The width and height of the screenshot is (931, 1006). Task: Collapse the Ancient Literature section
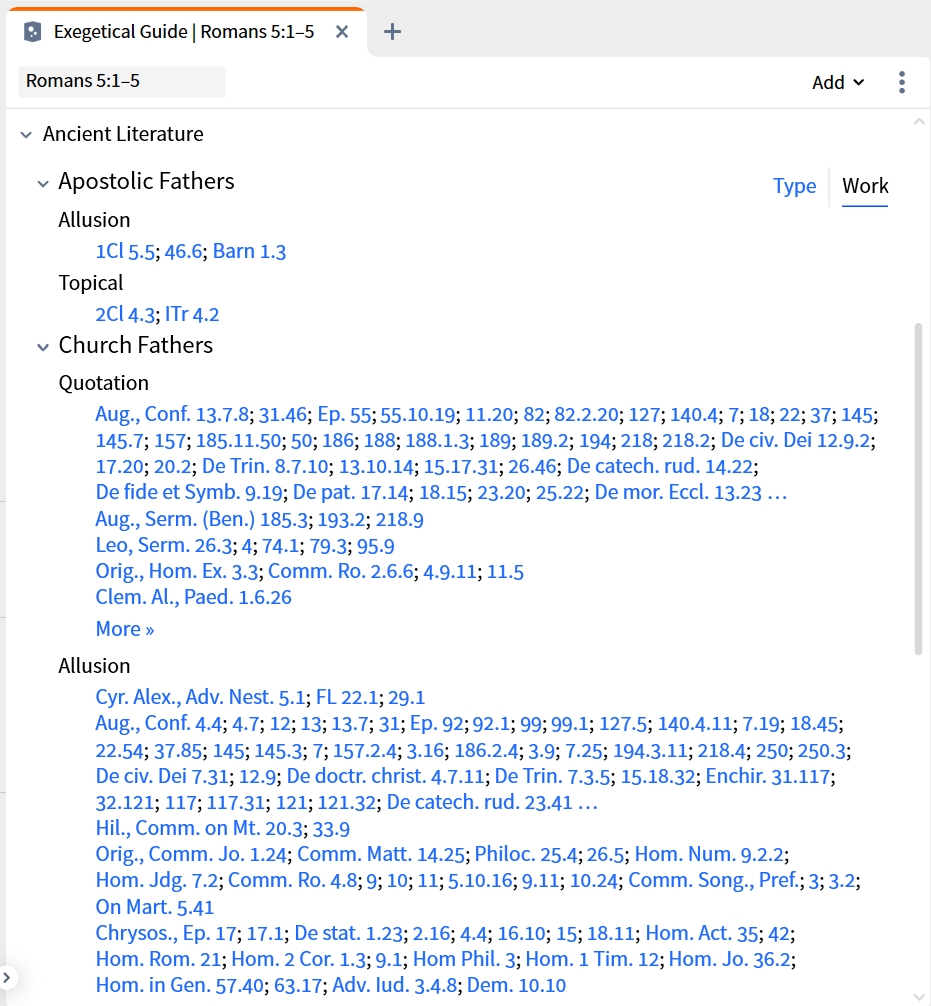26,135
